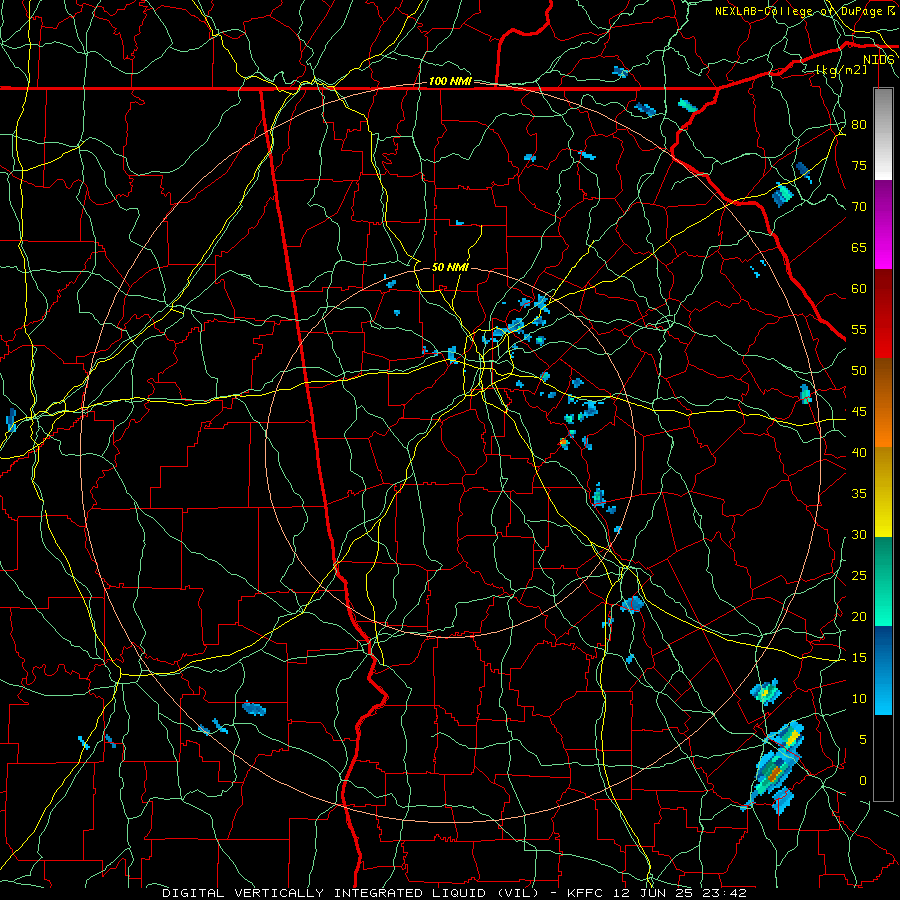This screenshot has width=900, height=900.
Task: Pick the red band of the color scale
Action: pyautogui.click(x=883, y=314)
